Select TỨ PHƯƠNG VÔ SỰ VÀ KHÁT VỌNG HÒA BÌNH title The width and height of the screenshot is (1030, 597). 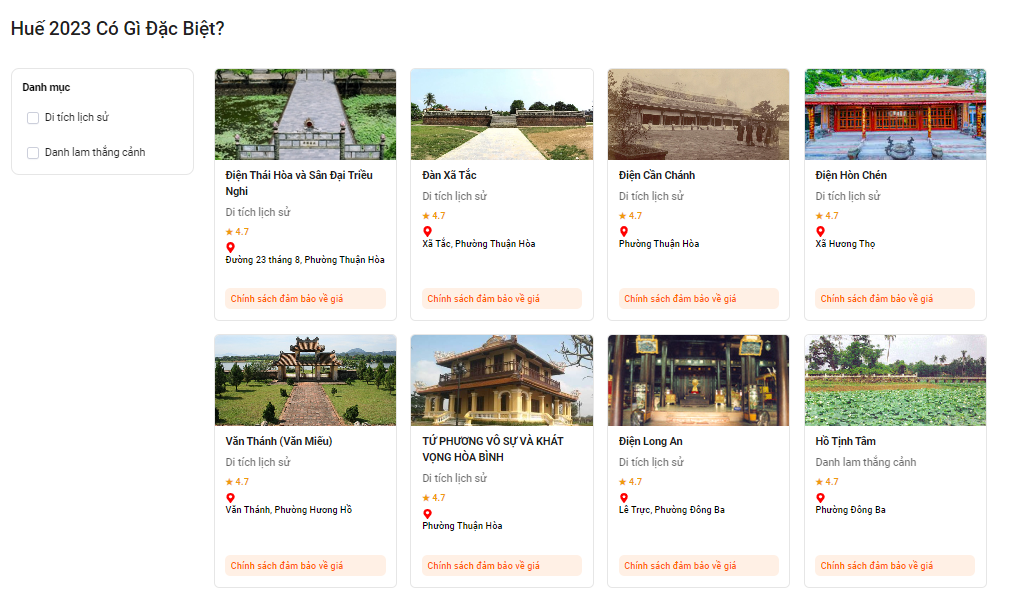[493, 449]
